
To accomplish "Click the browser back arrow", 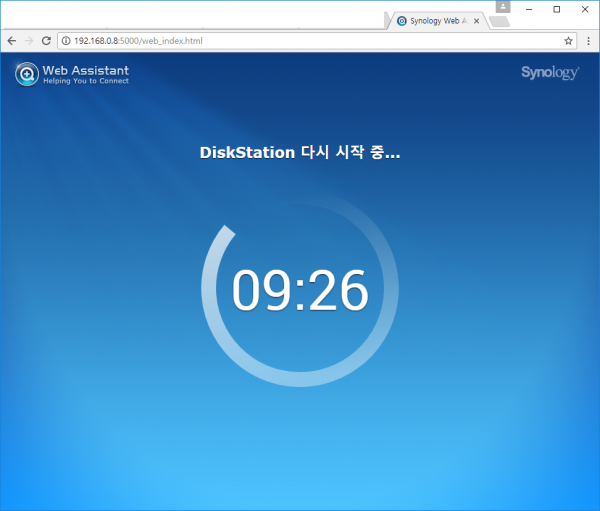I will (11, 41).
